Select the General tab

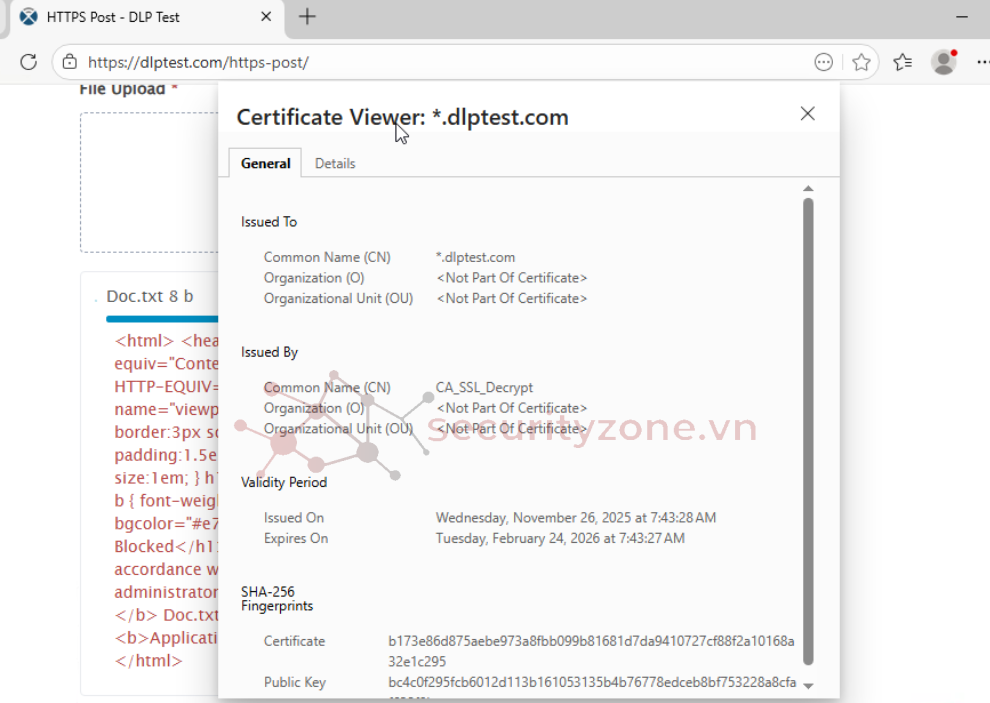point(265,163)
